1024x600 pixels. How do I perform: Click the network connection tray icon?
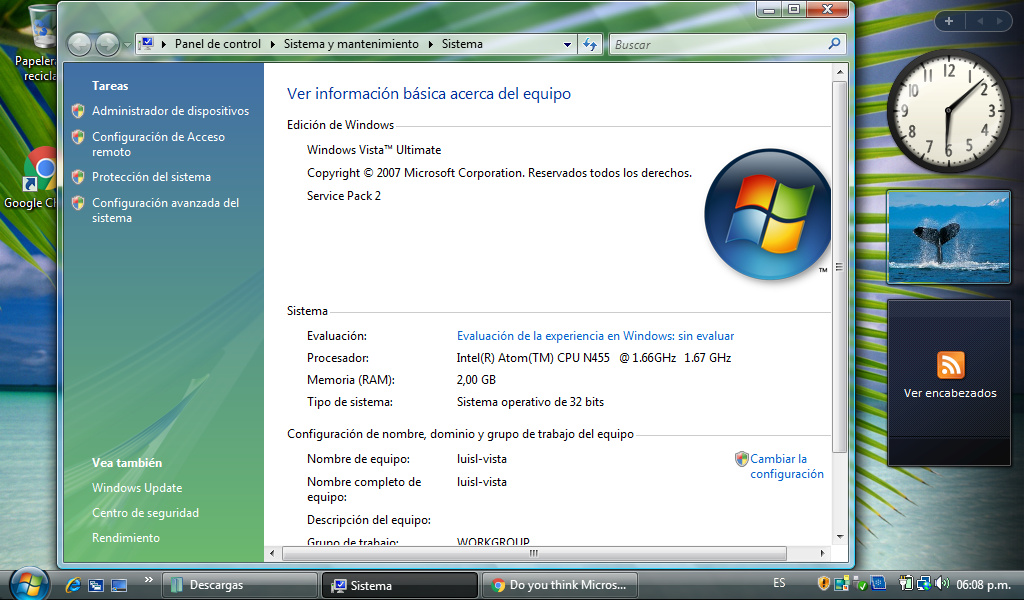[924, 583]
